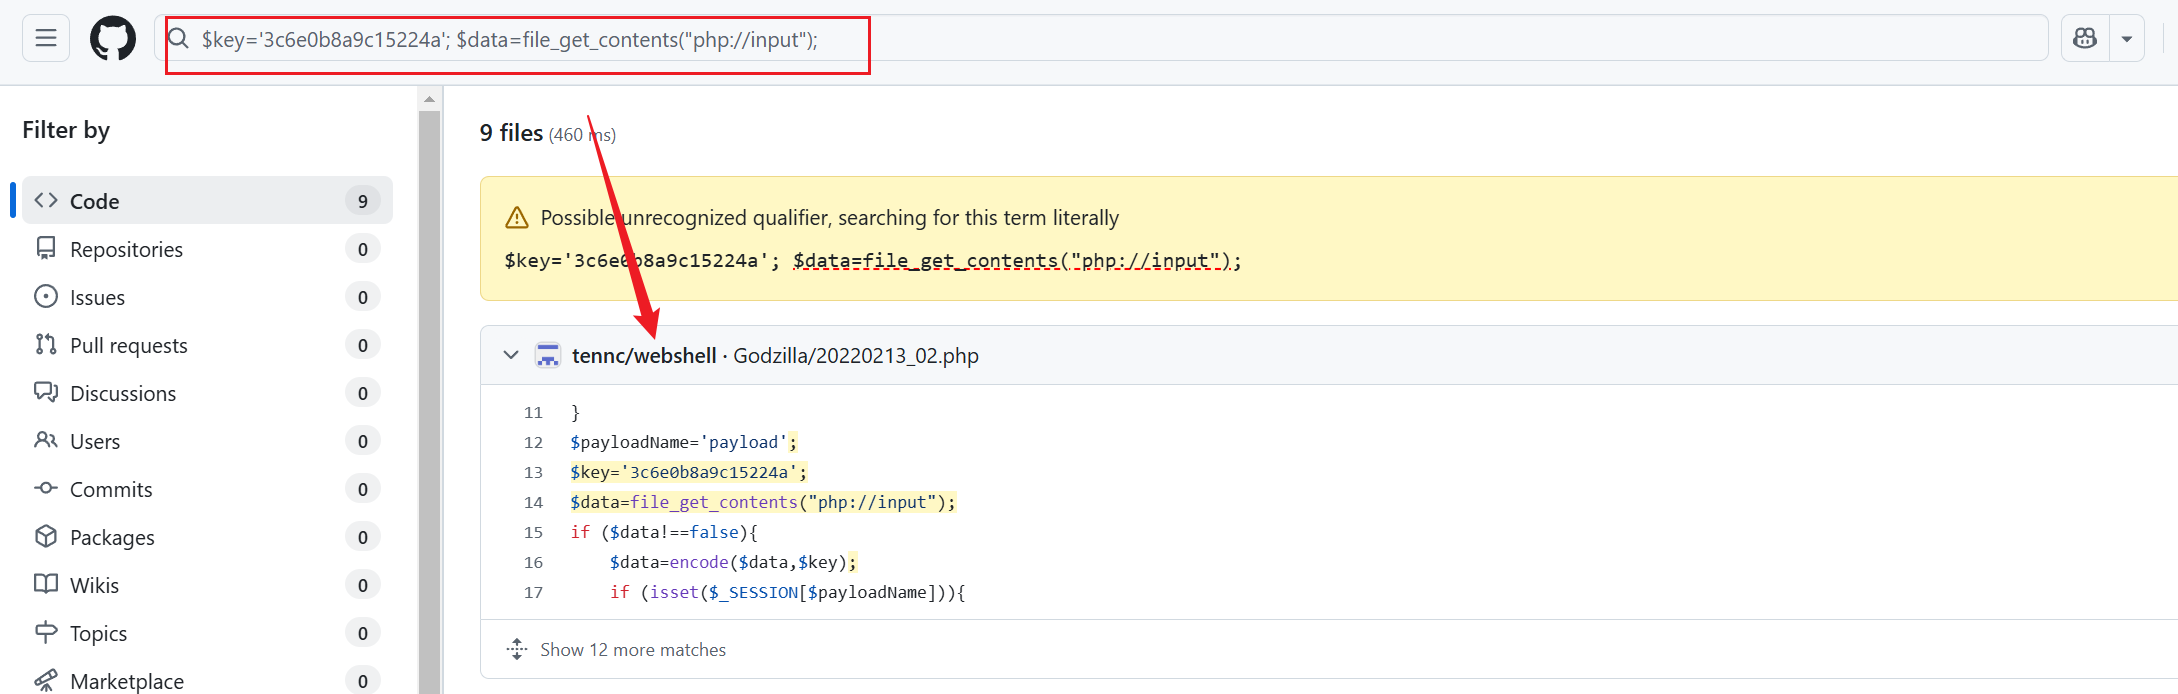Open the hamburger navigation menu

tap(46, 38)
